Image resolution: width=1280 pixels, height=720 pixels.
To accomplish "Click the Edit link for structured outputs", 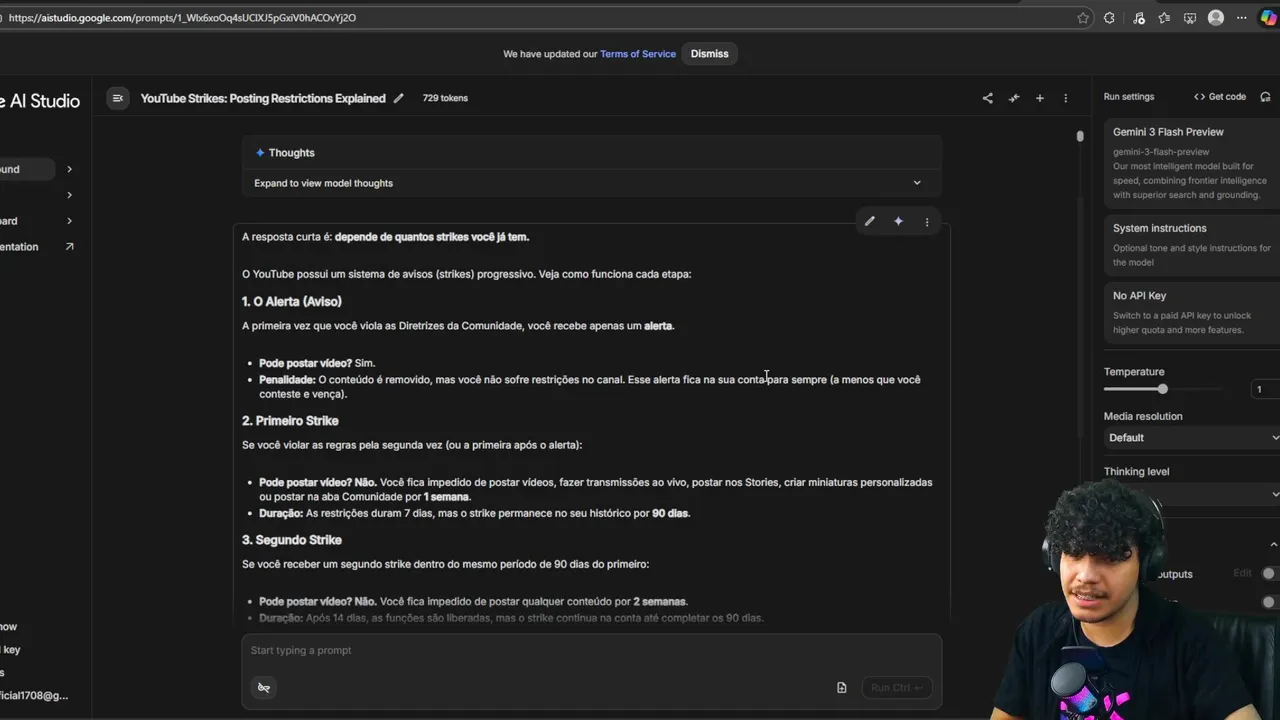I will tap(1242, 574).
